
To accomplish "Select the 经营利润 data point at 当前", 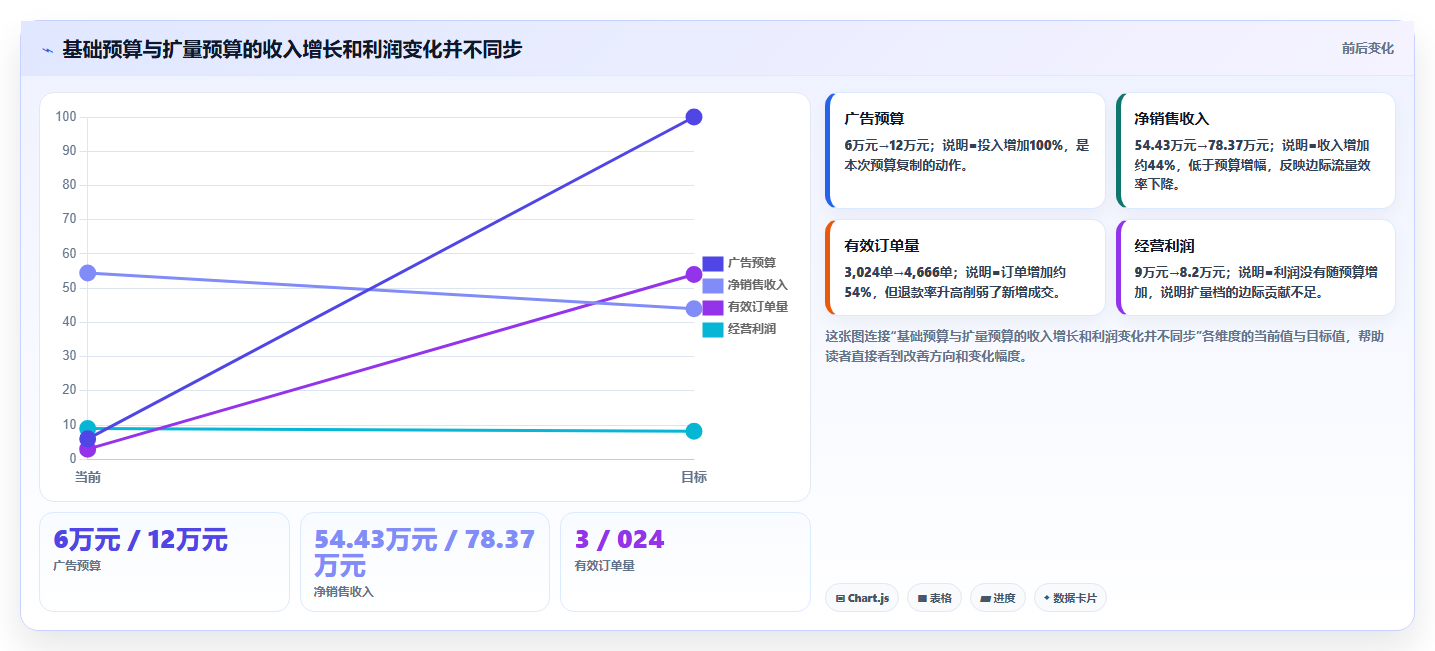I will [x=88, y=428].
